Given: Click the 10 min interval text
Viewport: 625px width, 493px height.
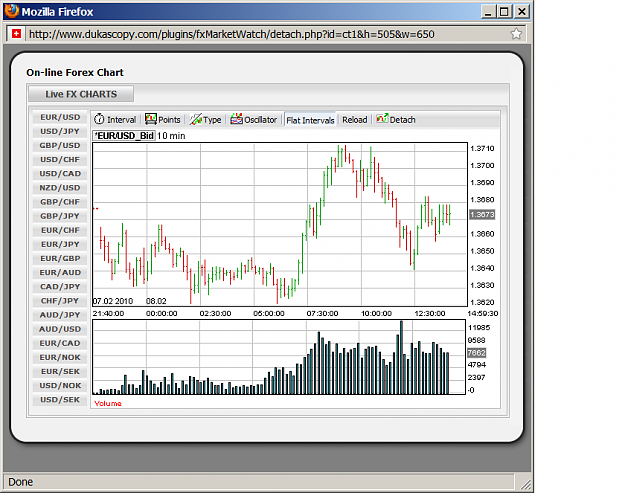Looking at the screenshot, I should tap(171, 136).
